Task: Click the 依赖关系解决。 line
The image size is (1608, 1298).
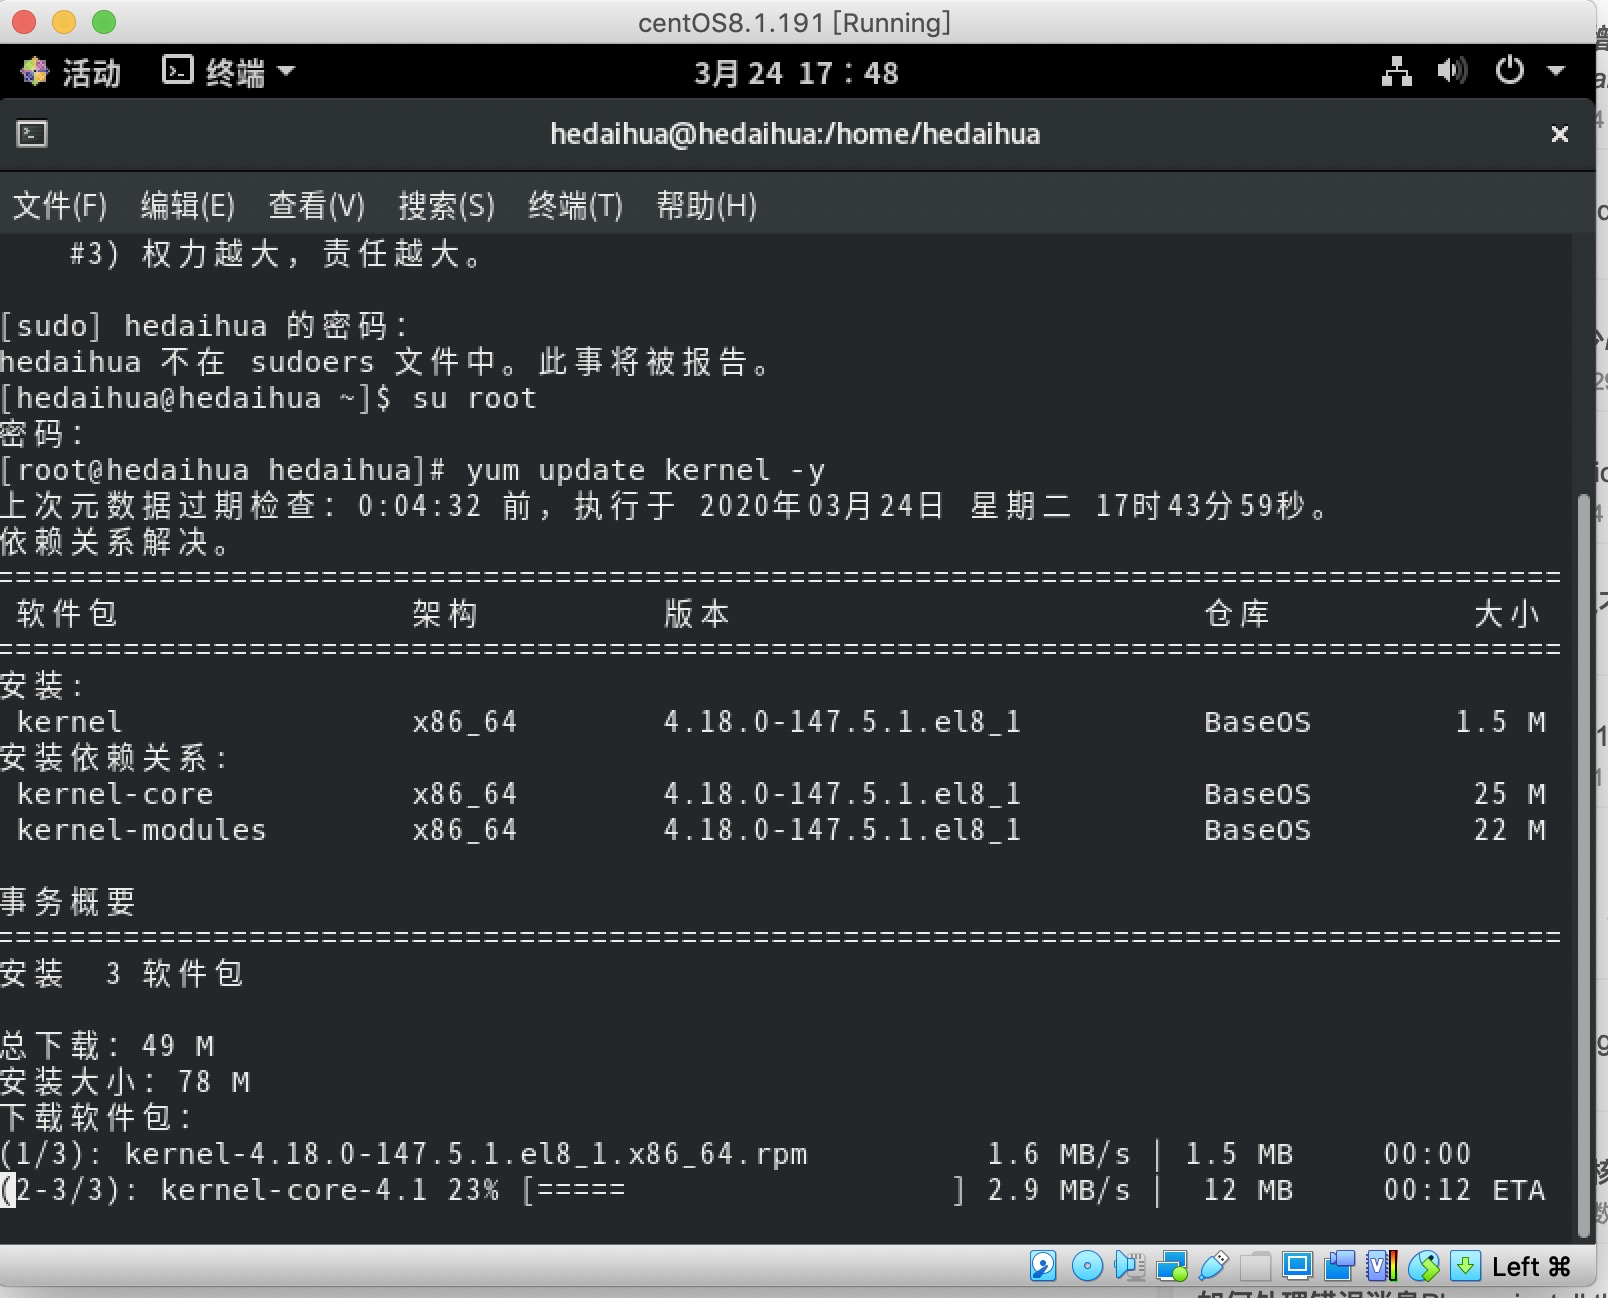Action: [116, 541]
